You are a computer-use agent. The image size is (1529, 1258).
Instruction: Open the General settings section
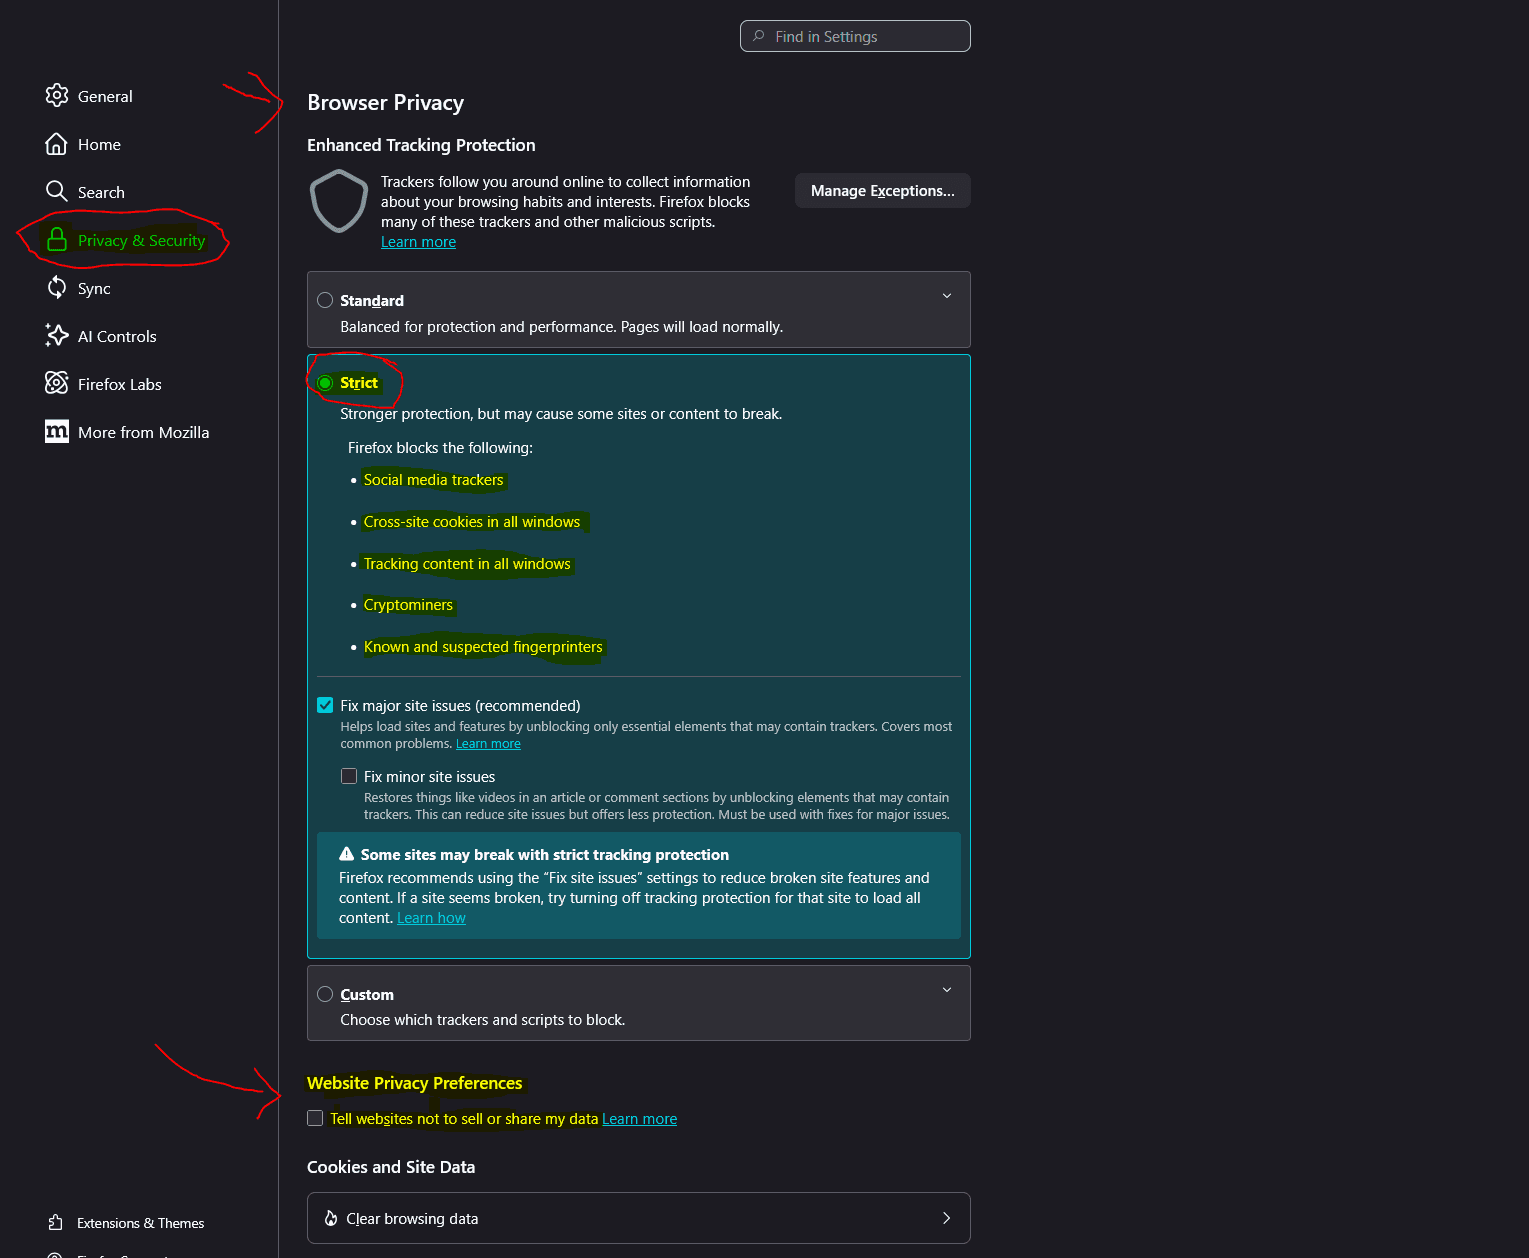pos(105,96)
